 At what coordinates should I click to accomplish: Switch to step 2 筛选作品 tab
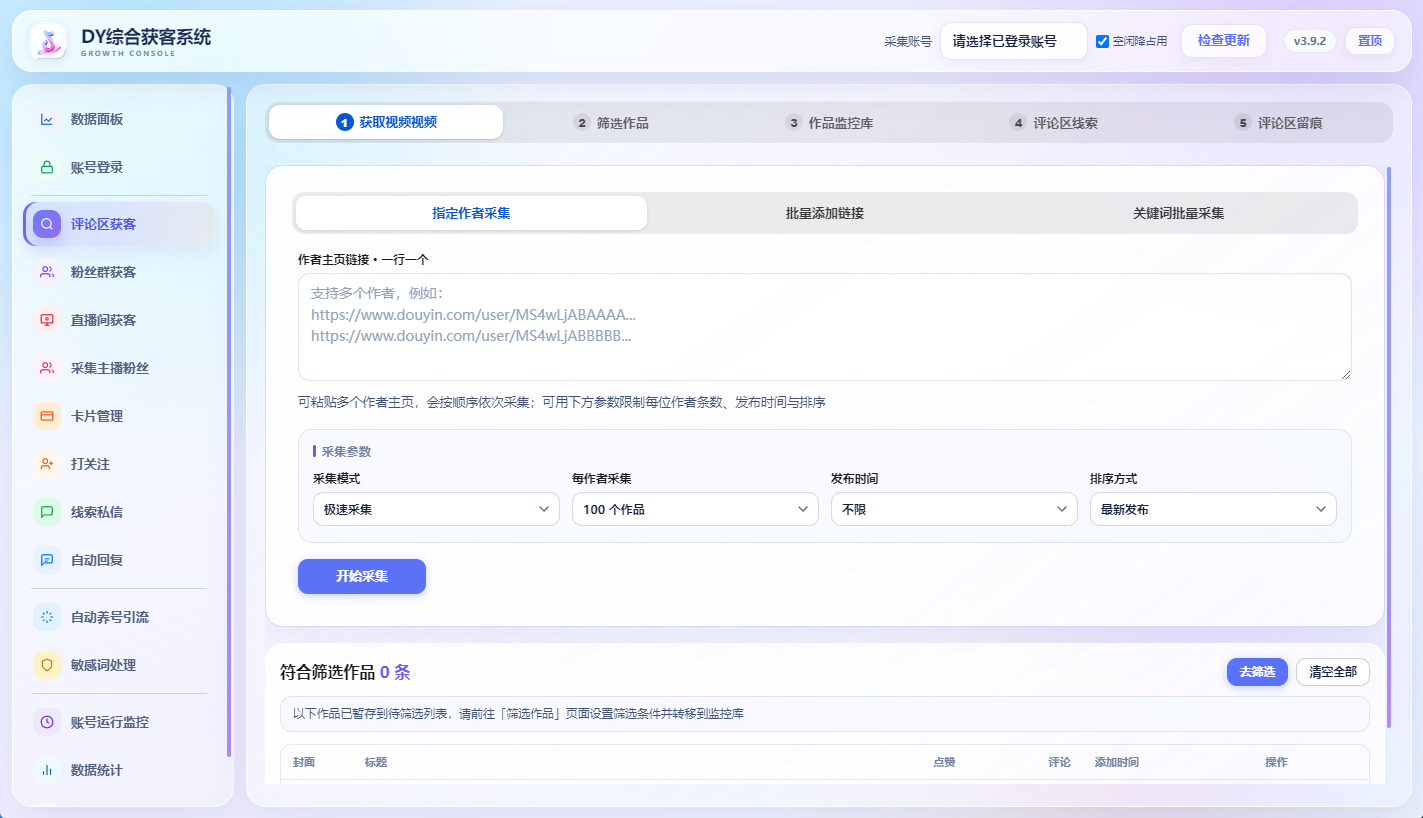click(x=611, y=123)
